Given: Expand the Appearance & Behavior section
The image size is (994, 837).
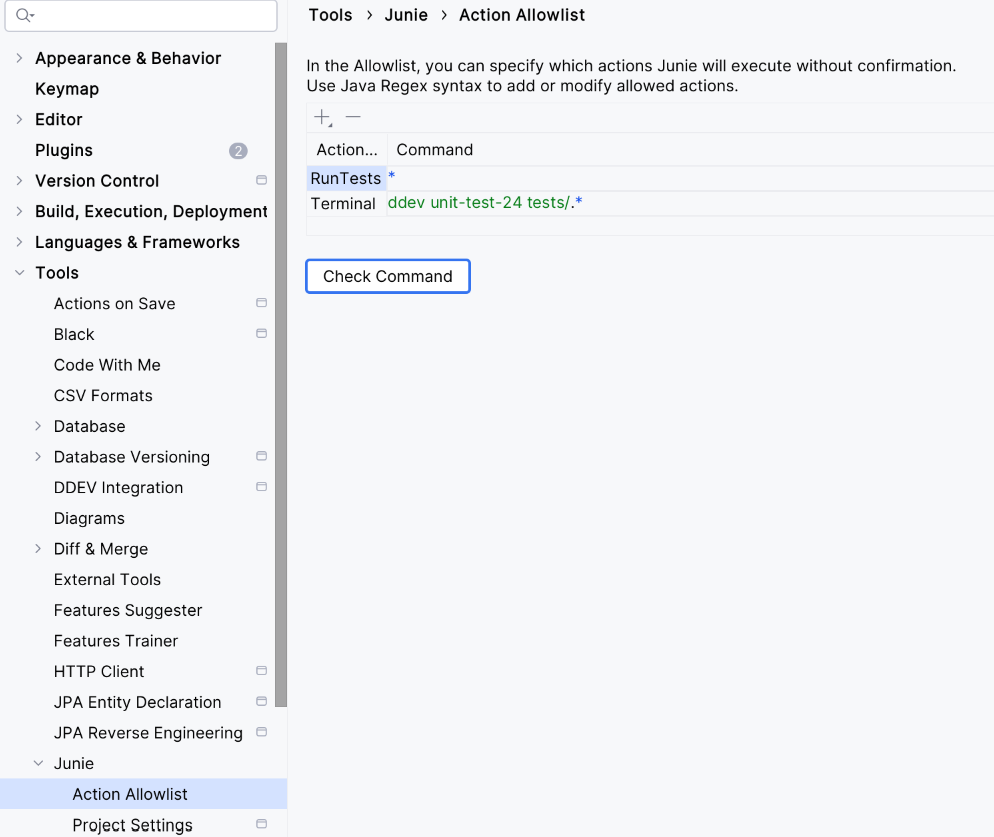Looking at the screenshot, I should pos(19,58).
